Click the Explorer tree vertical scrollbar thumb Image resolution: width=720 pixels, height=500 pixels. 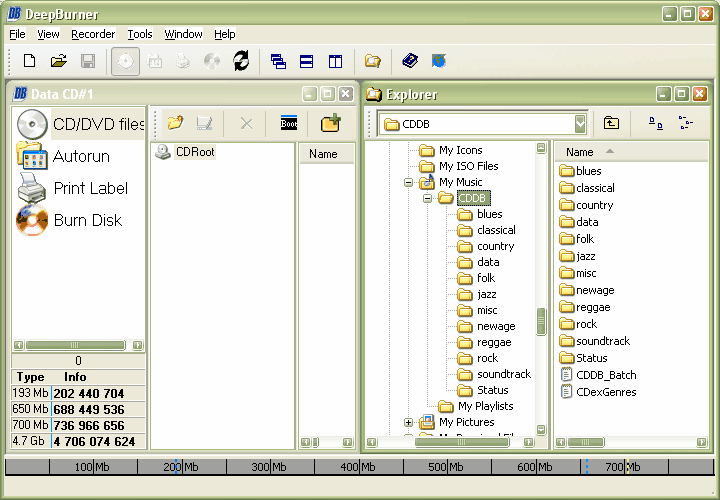tap(541, 321)
